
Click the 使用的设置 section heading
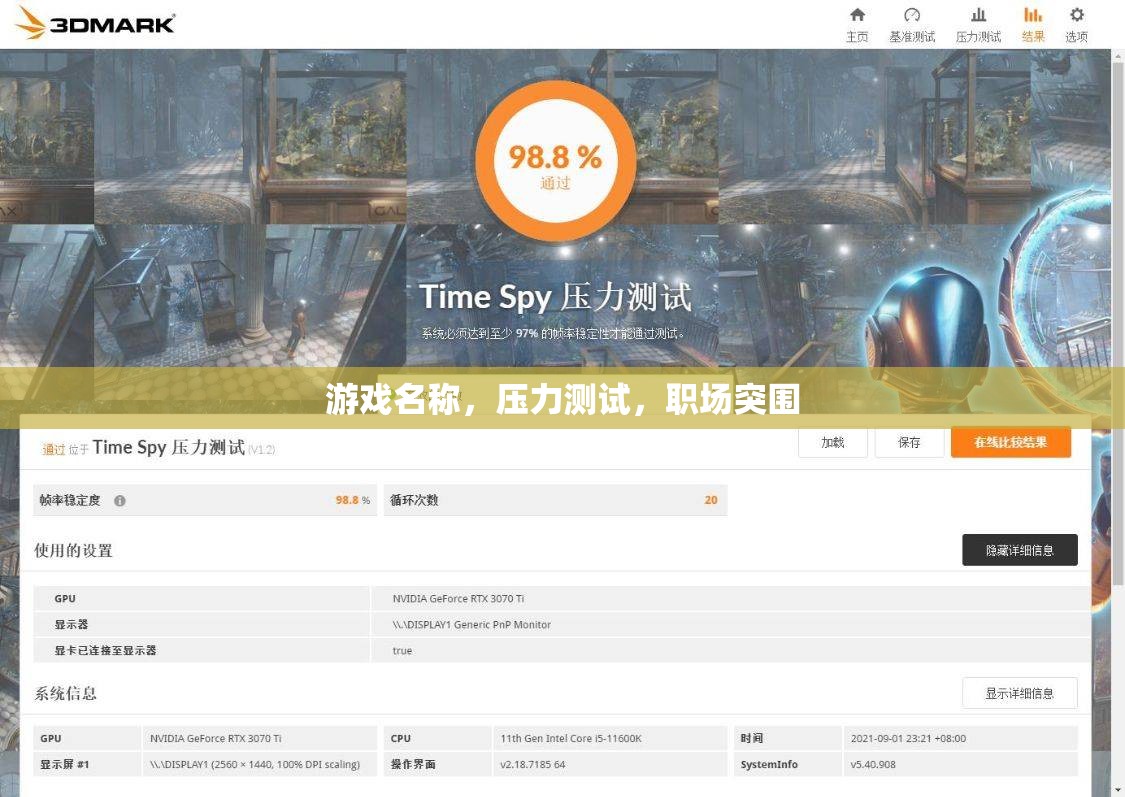coord(73,550)
